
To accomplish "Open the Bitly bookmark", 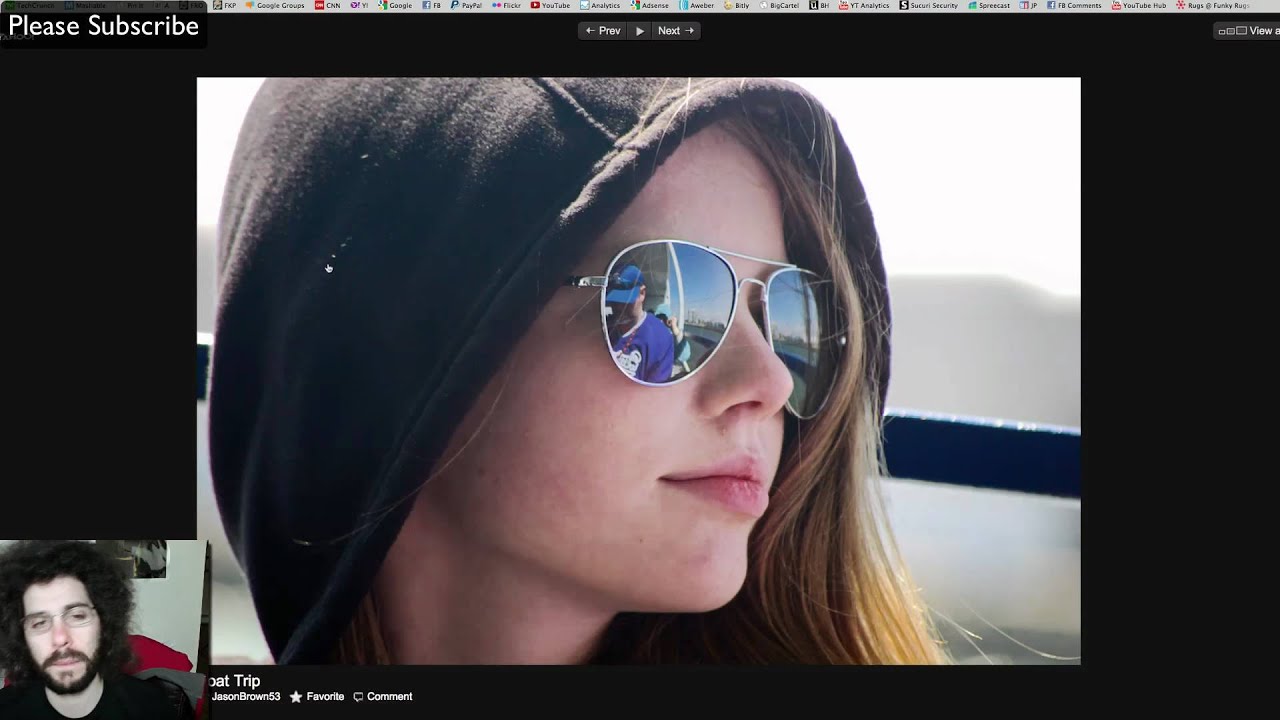I will coord(737,5).
